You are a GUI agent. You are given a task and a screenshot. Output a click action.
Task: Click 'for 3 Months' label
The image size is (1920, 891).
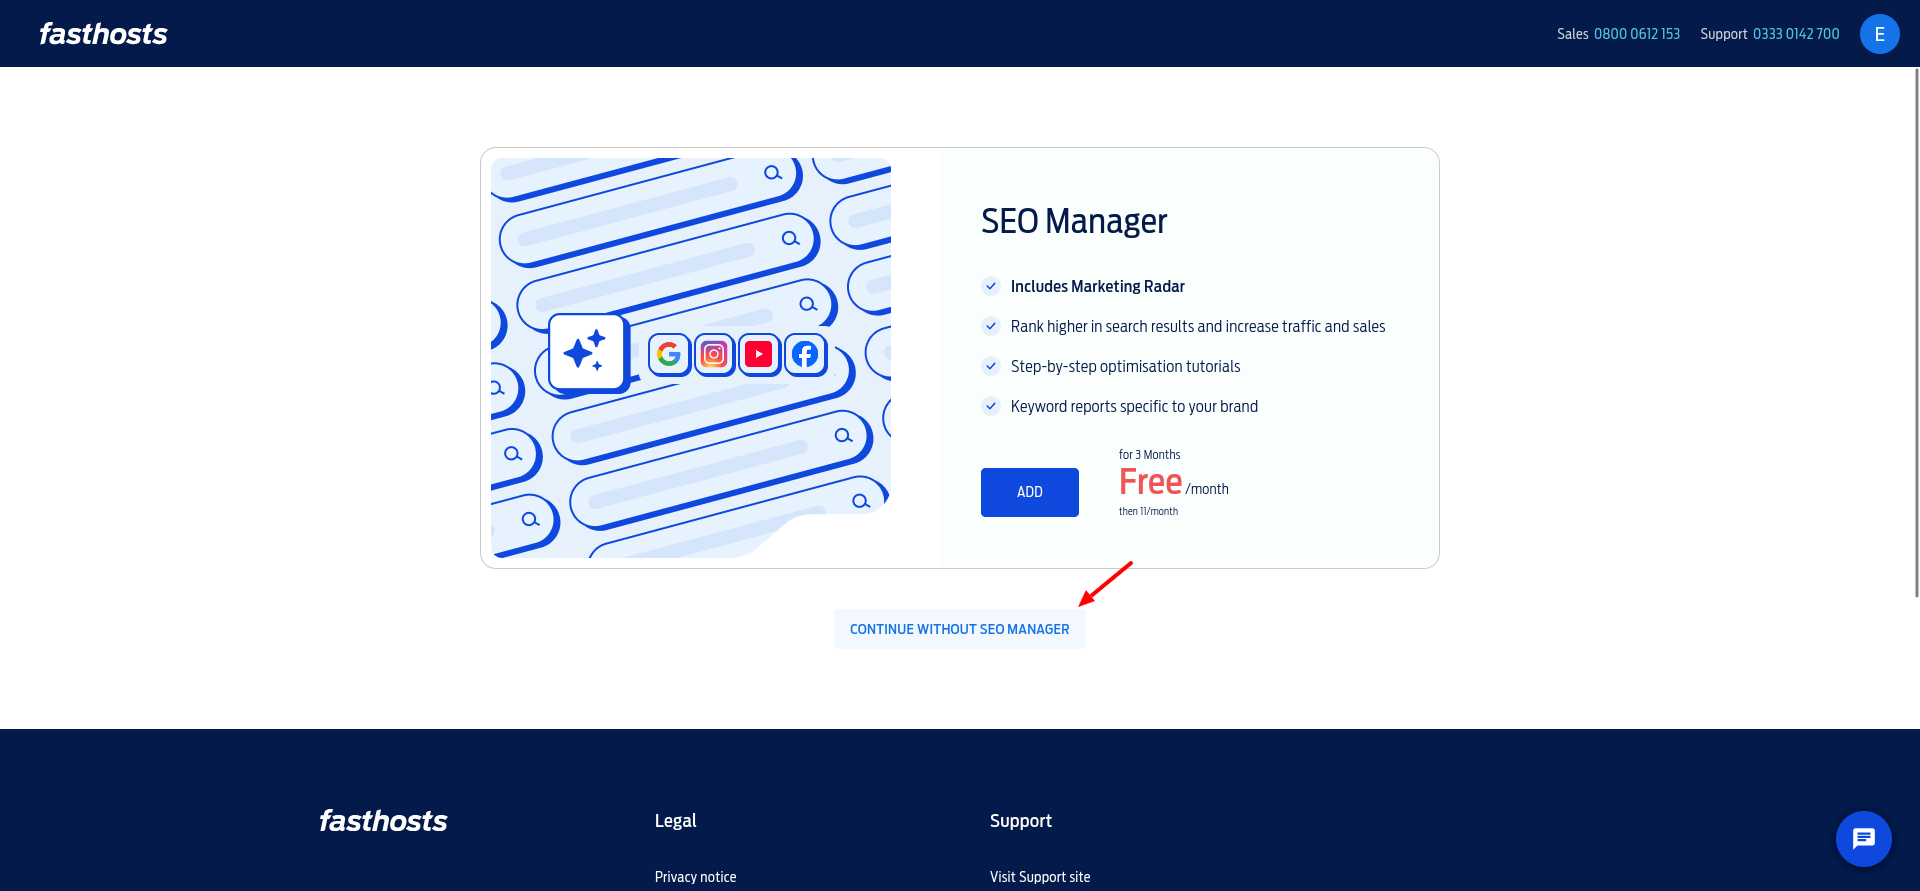coord(1149,455)
